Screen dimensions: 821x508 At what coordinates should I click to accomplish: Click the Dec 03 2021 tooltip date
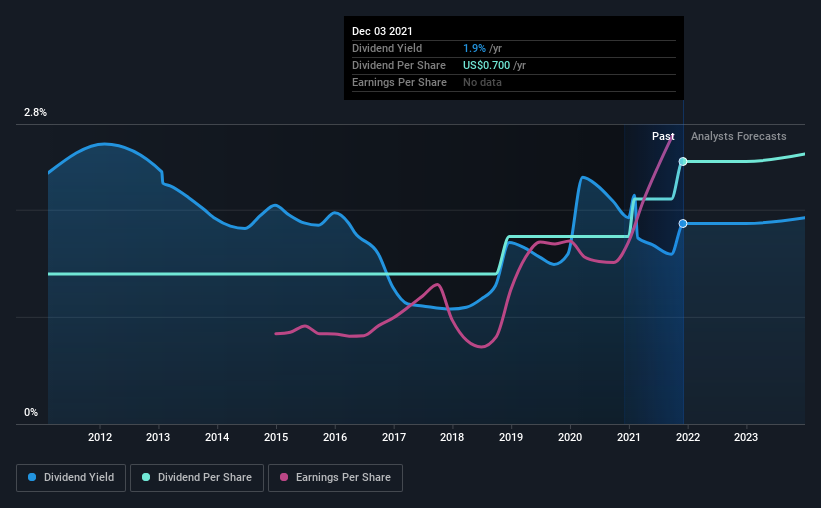click(382, 31)
